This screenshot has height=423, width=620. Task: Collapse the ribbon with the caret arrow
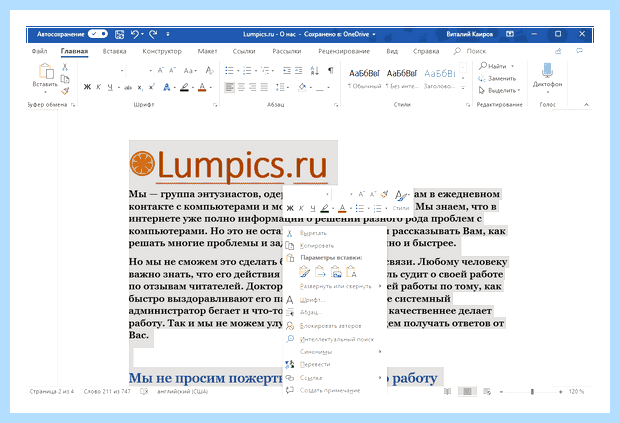point(586,104)
